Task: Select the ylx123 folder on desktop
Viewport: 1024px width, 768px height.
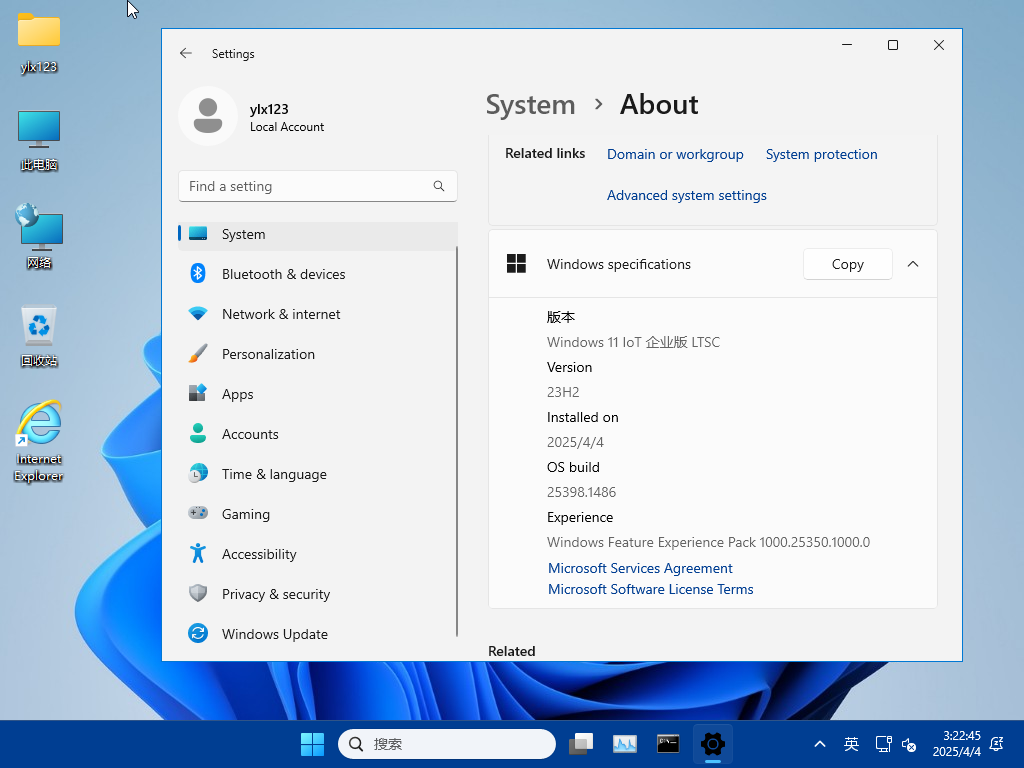Action: (x=39, y=43)
